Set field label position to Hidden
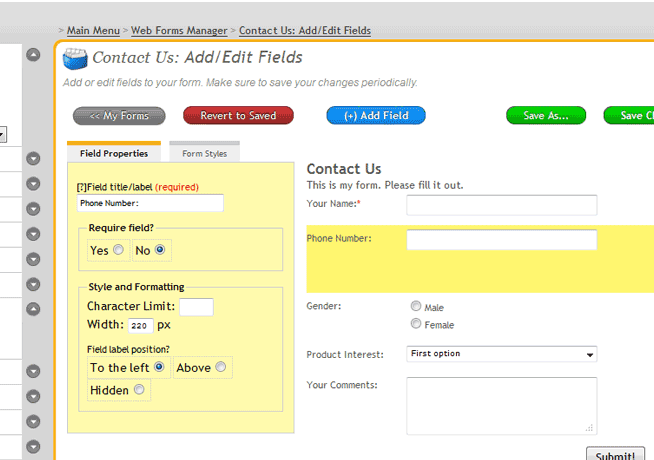654x460 pixels. pos(139,390)
